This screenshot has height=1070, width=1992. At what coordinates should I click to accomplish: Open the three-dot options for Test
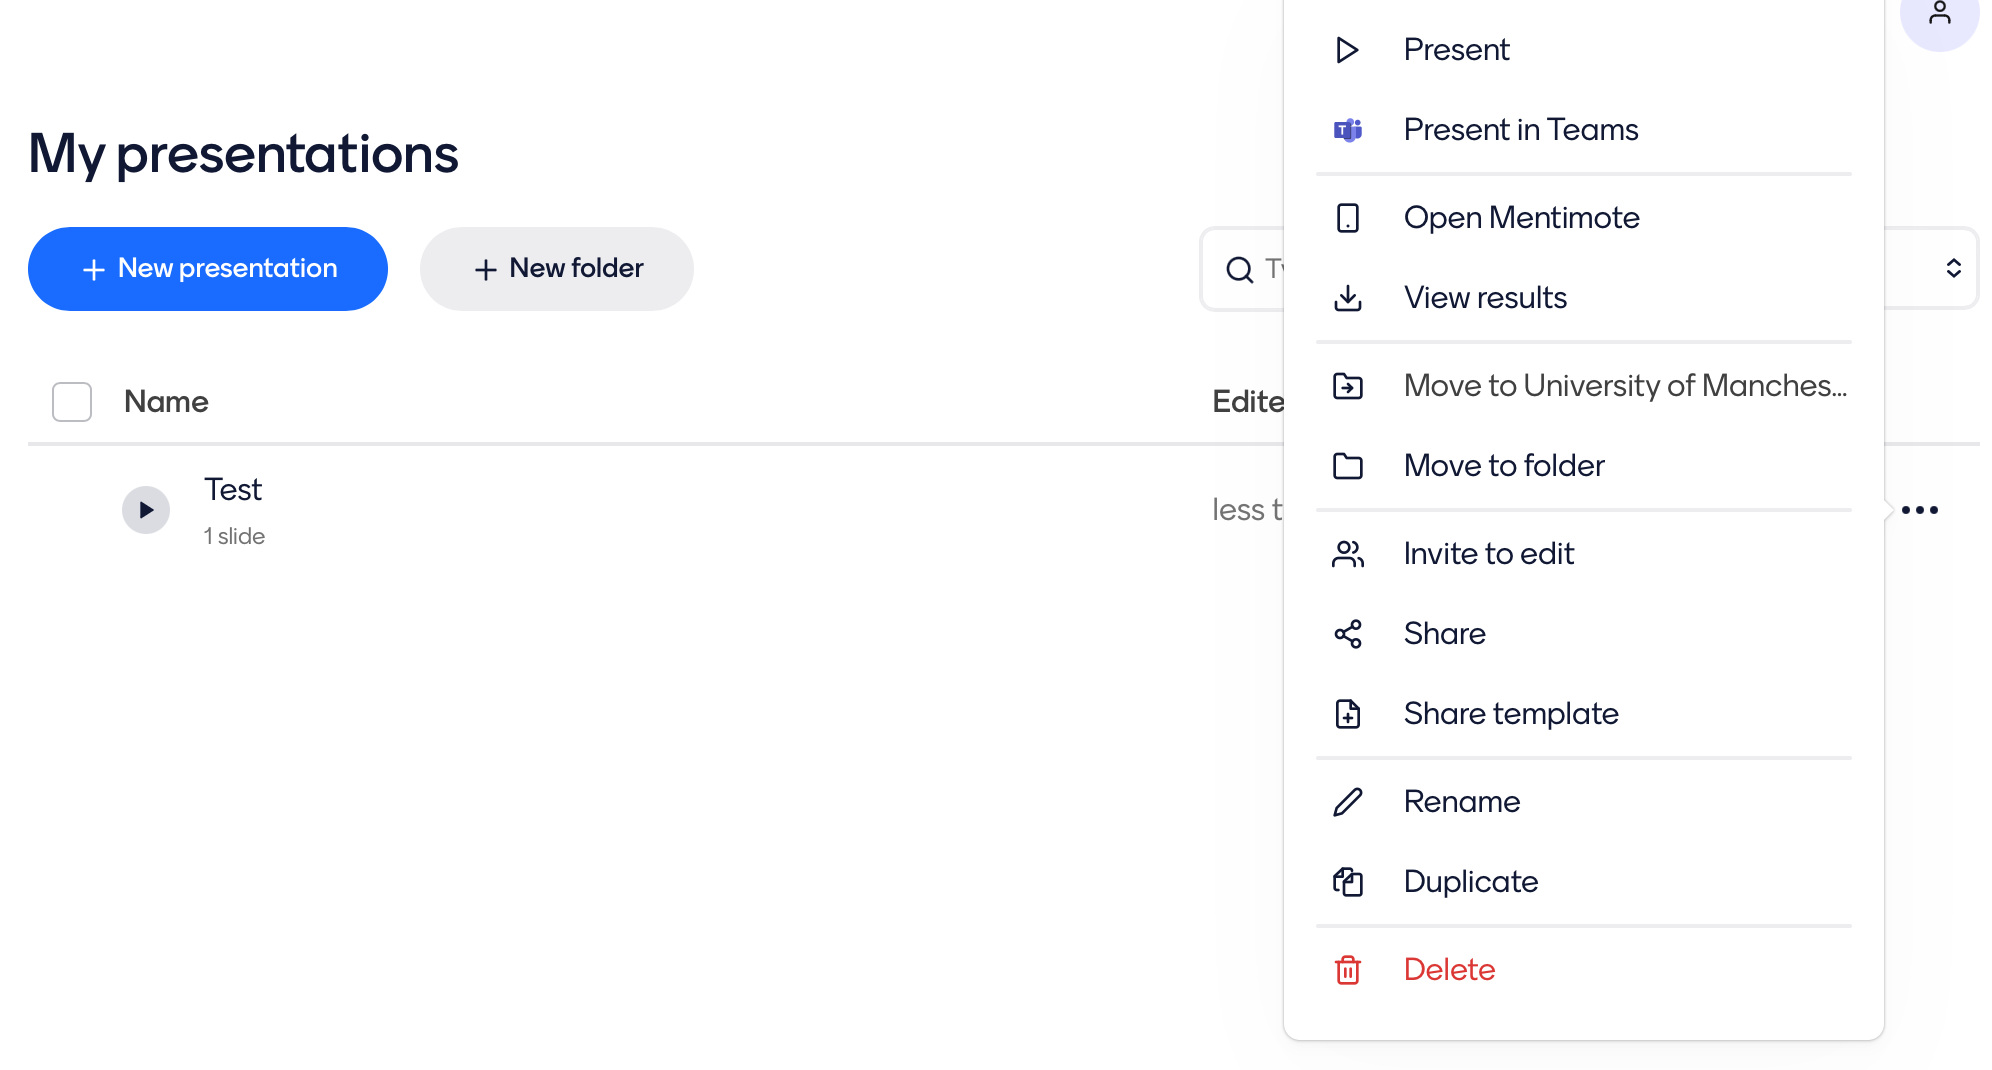click(x=1919, y=510)
